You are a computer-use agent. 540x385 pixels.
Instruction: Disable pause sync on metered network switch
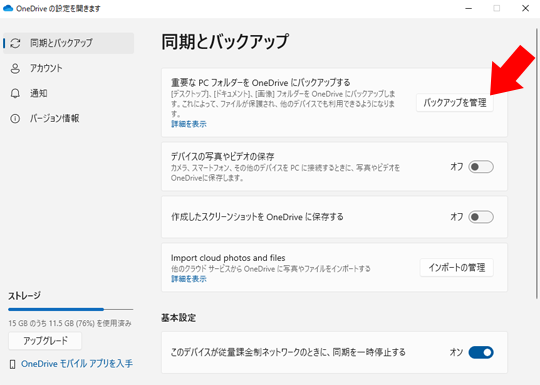(x=481, y=352)
